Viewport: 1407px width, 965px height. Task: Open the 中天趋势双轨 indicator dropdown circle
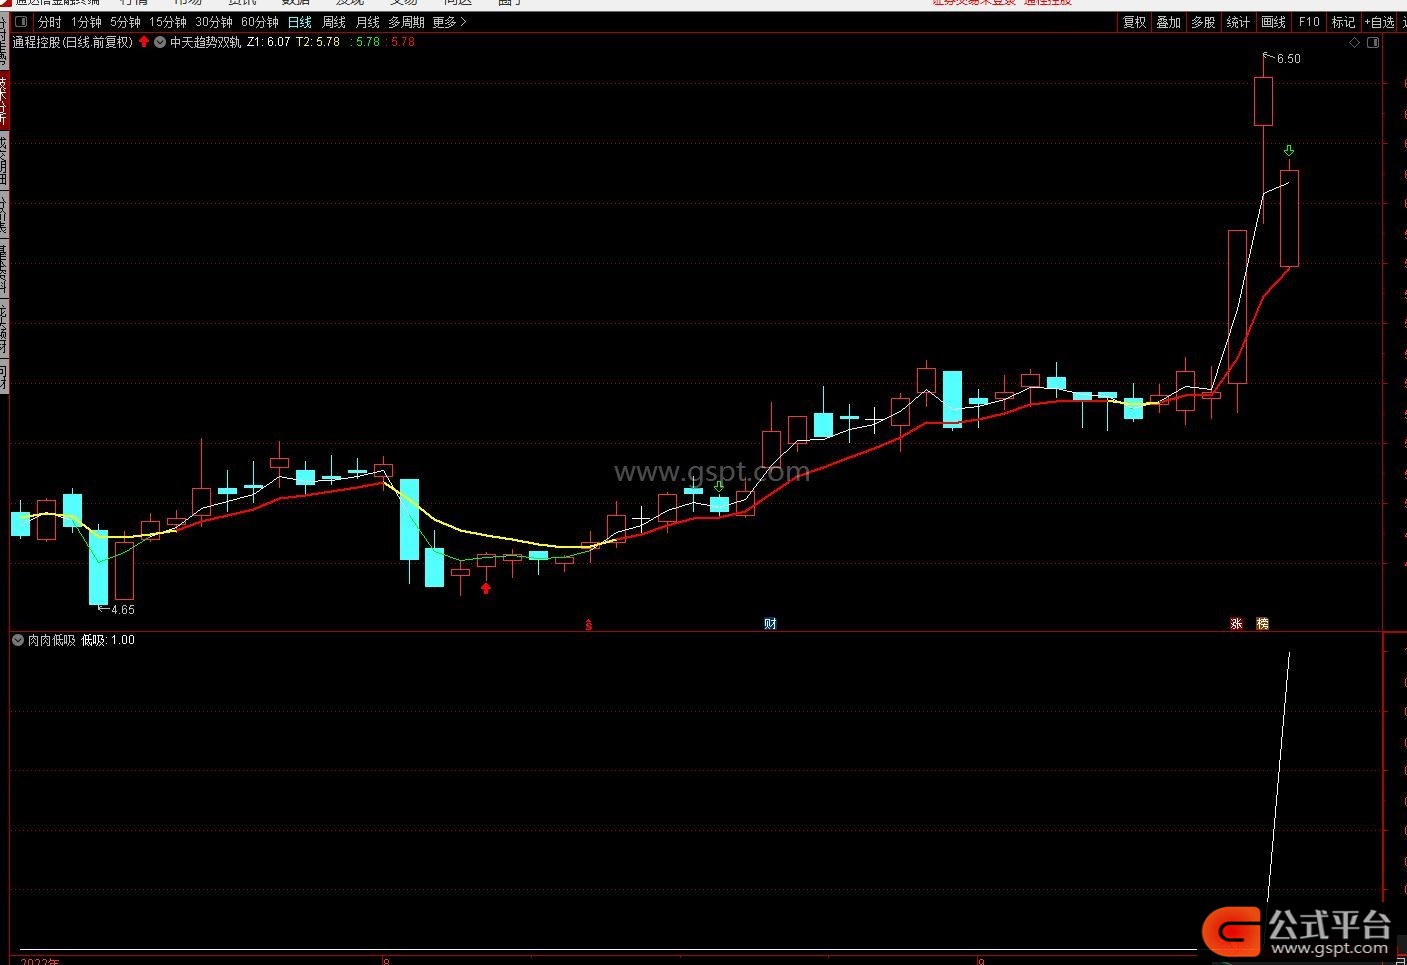click(x=160, y=42)
